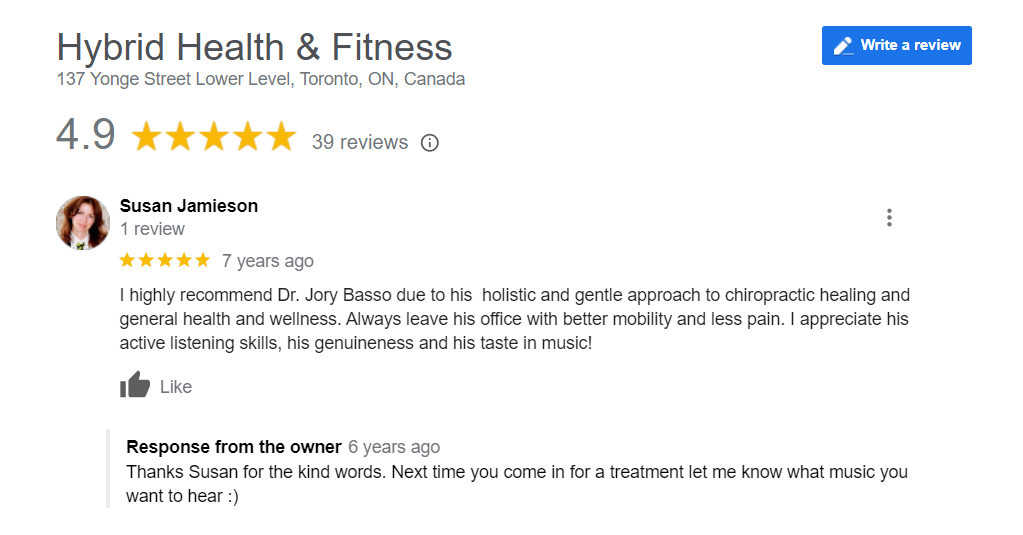
Task: Open Susan Jamieson's reviewer name link
Action: (189, 206)
